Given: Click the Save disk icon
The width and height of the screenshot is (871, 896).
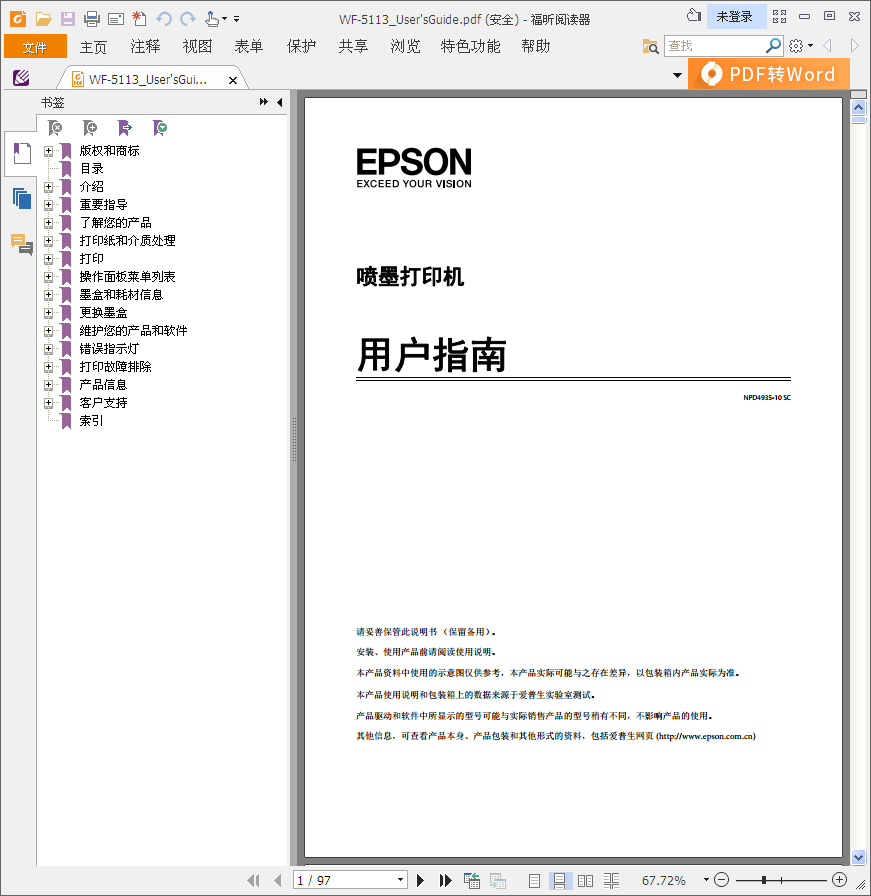Looking at the screenshot, I should pos(67,19).
